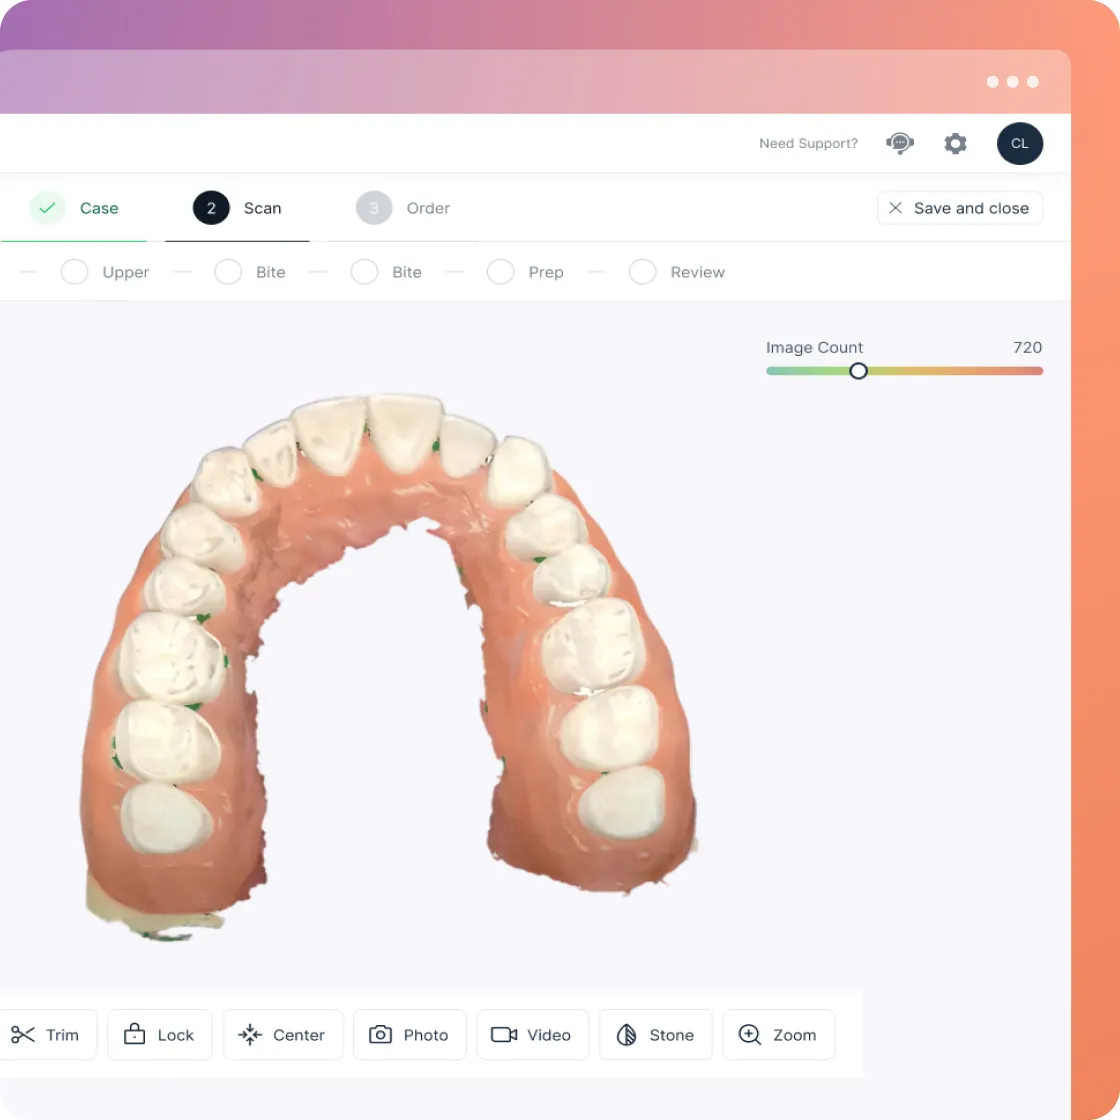Select the first Bite scan stage
1120x1120 pixels.
[x=250, y=272]
